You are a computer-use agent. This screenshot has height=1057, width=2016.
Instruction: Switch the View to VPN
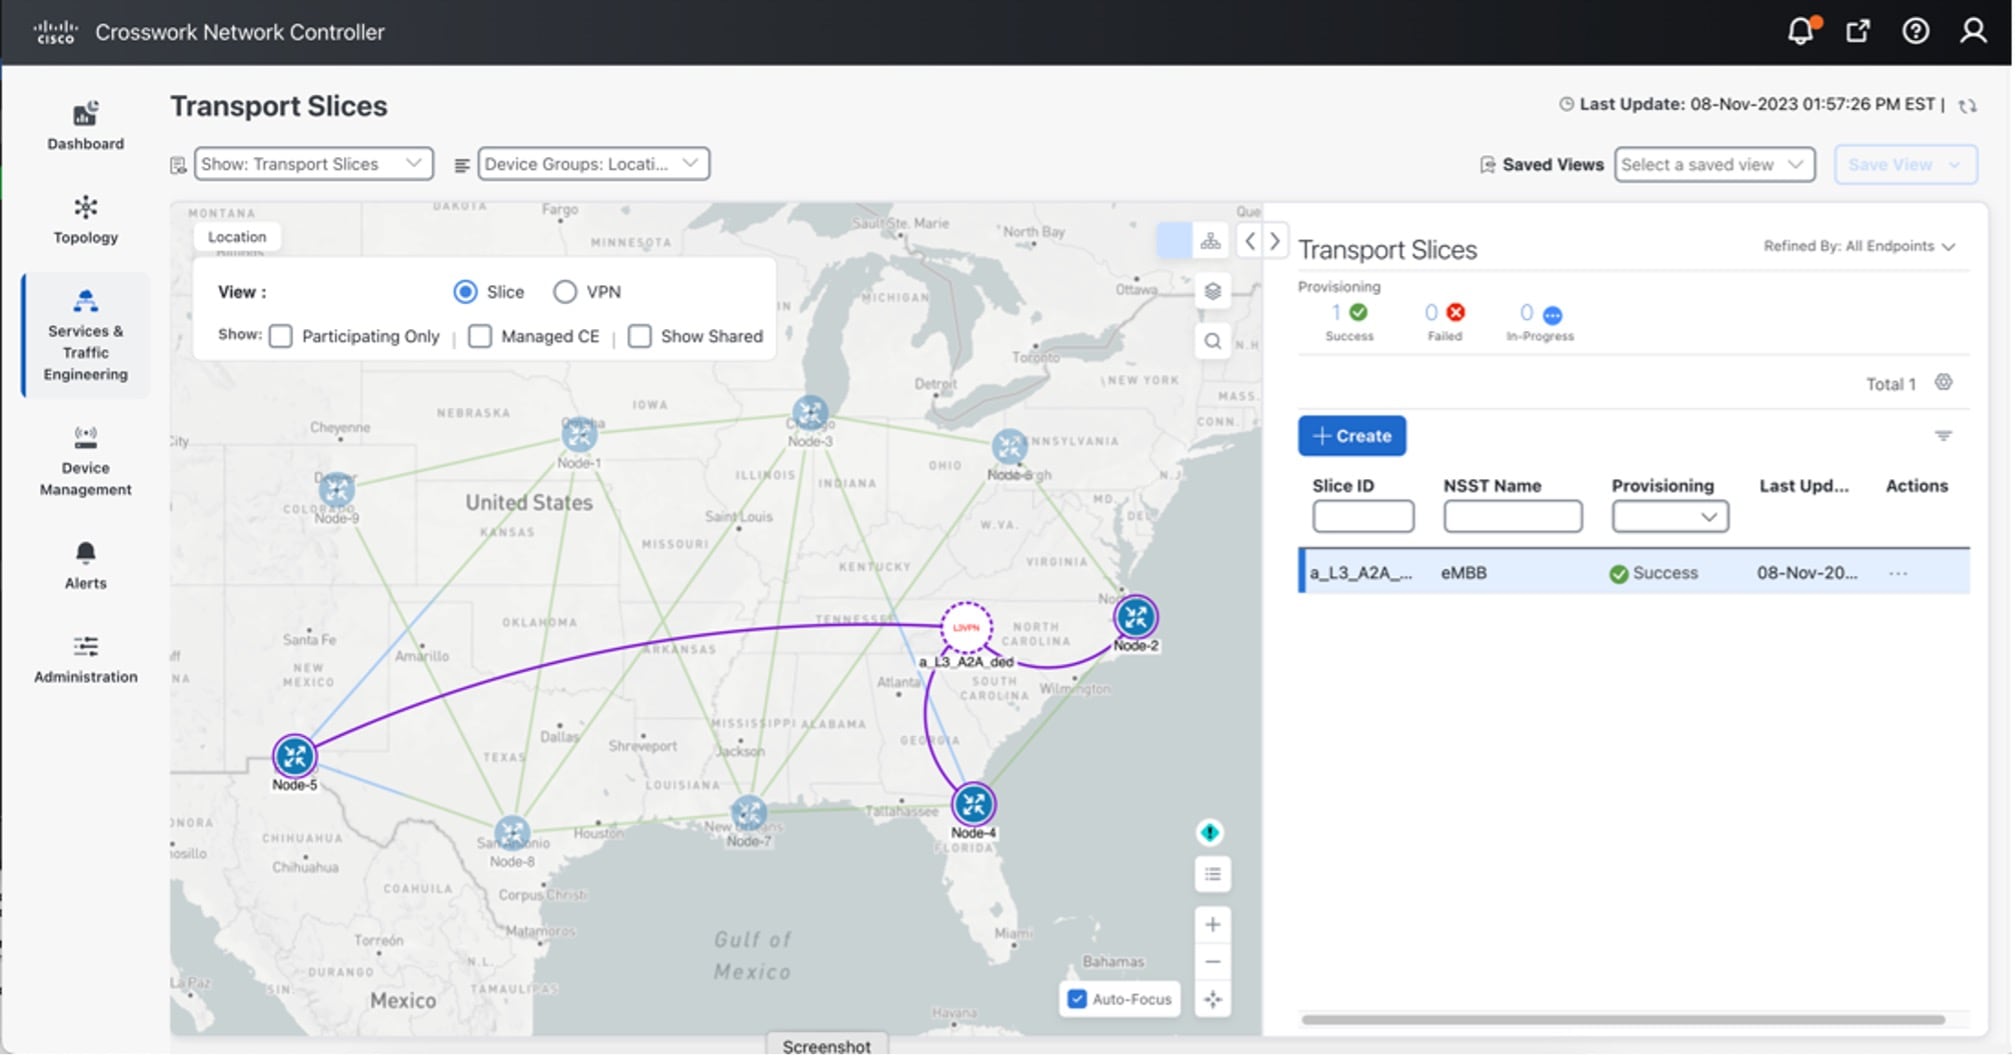565,291
